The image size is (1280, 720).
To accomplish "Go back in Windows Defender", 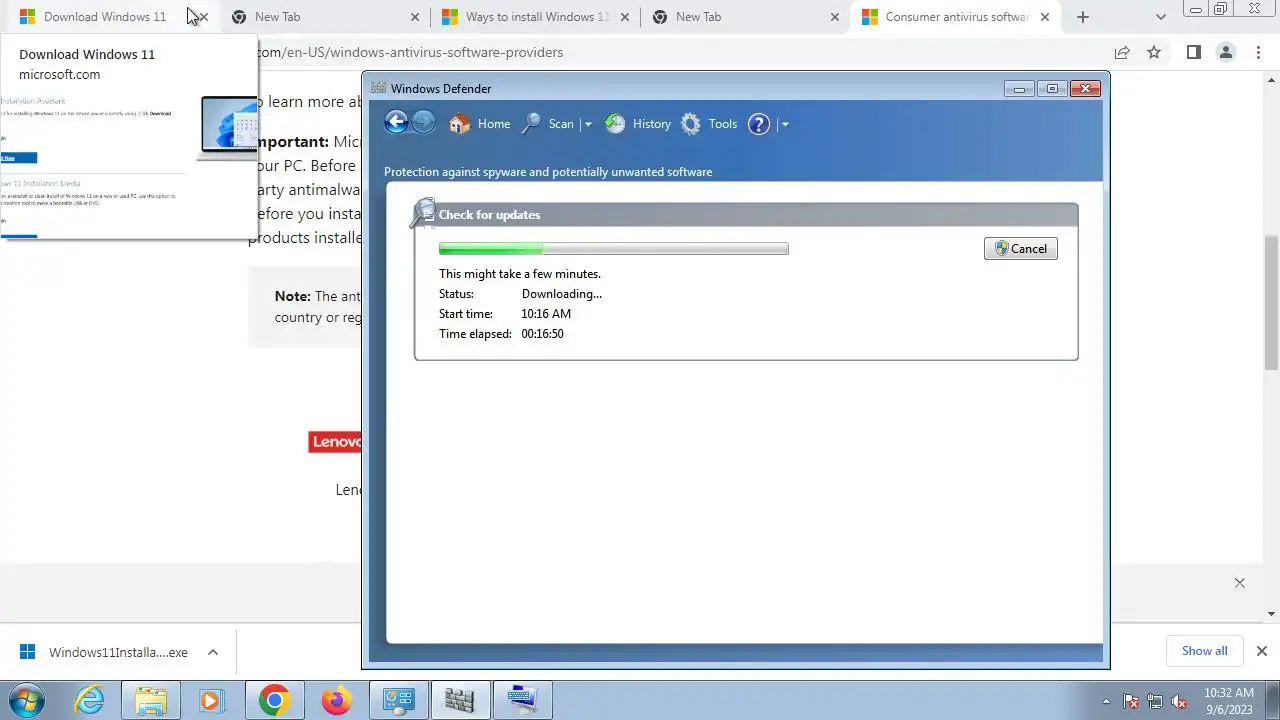I will (396, 122).
